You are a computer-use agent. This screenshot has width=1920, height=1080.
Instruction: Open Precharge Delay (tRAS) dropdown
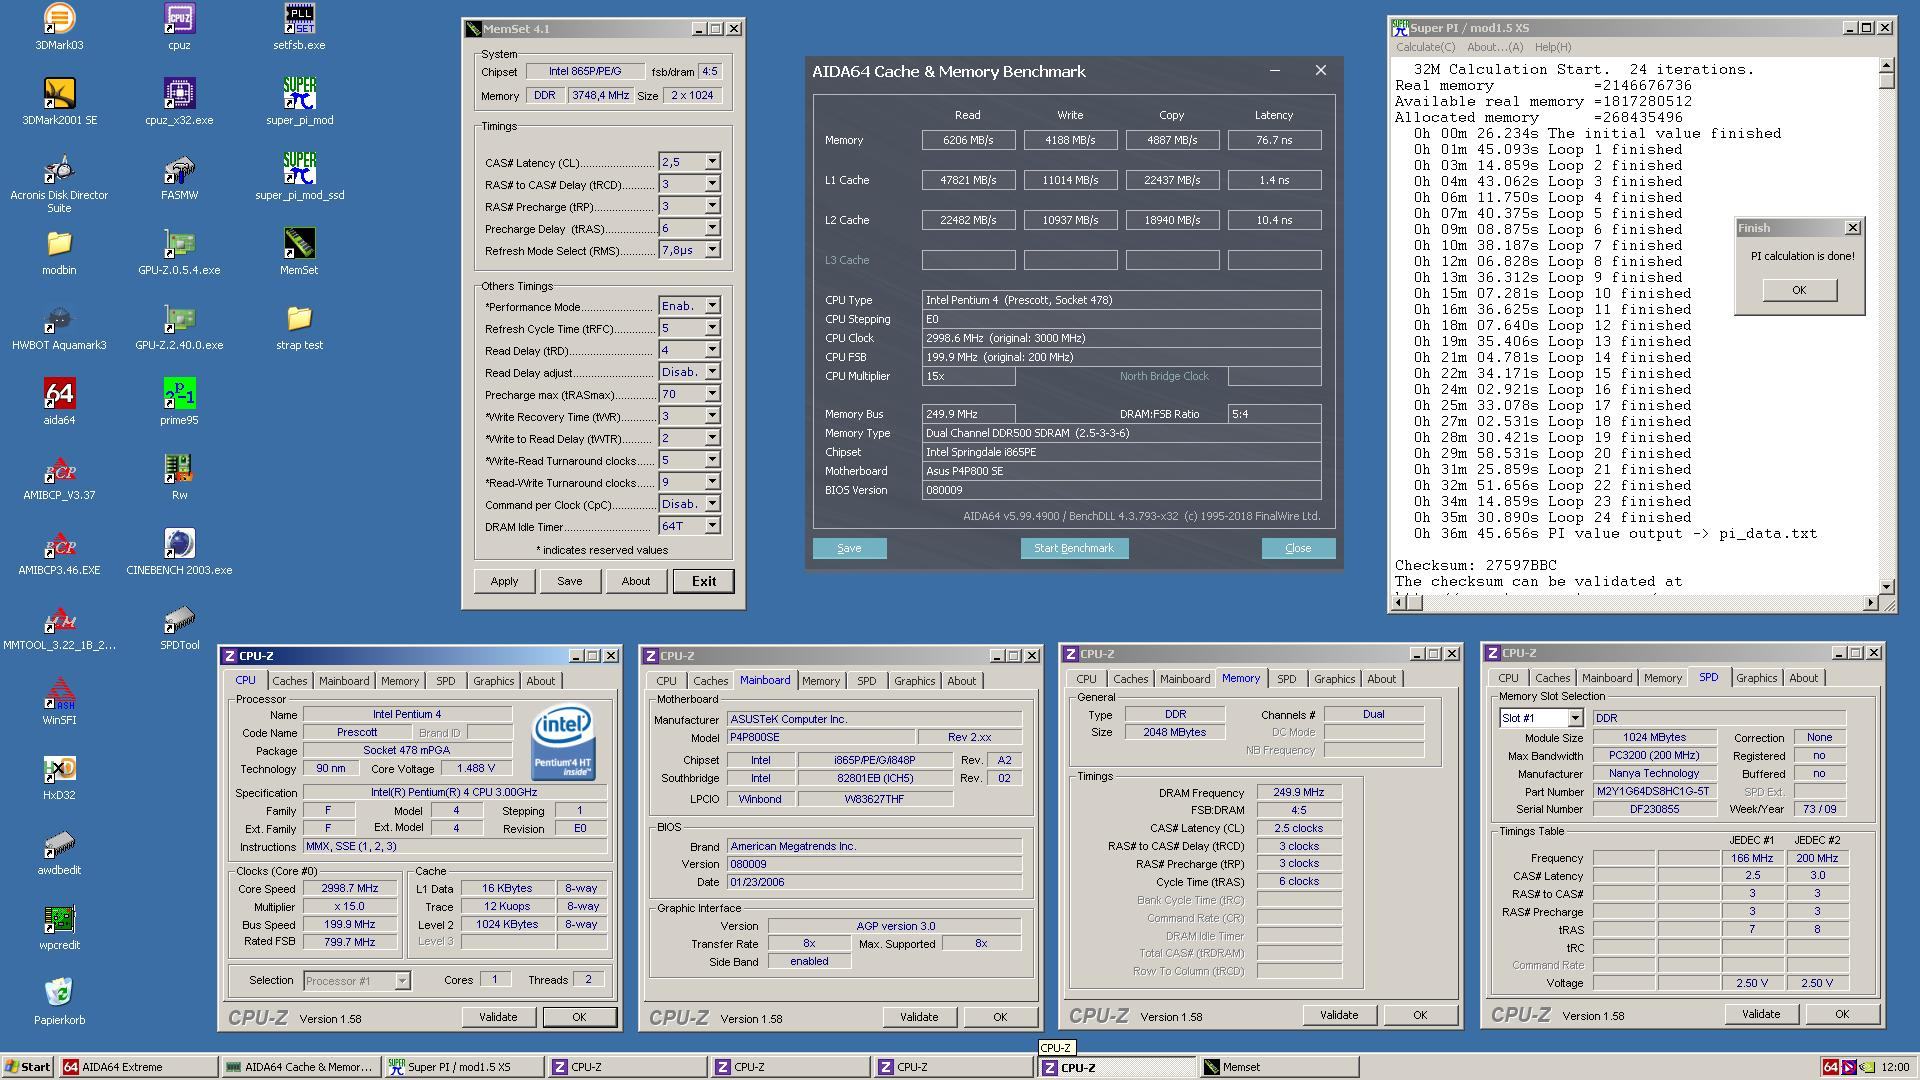(712, 228)
